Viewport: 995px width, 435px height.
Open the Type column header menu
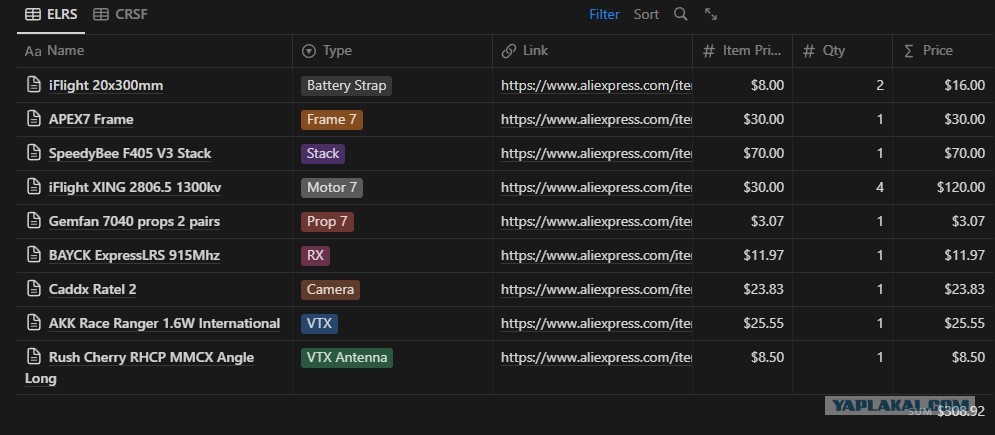pos(392,51)
